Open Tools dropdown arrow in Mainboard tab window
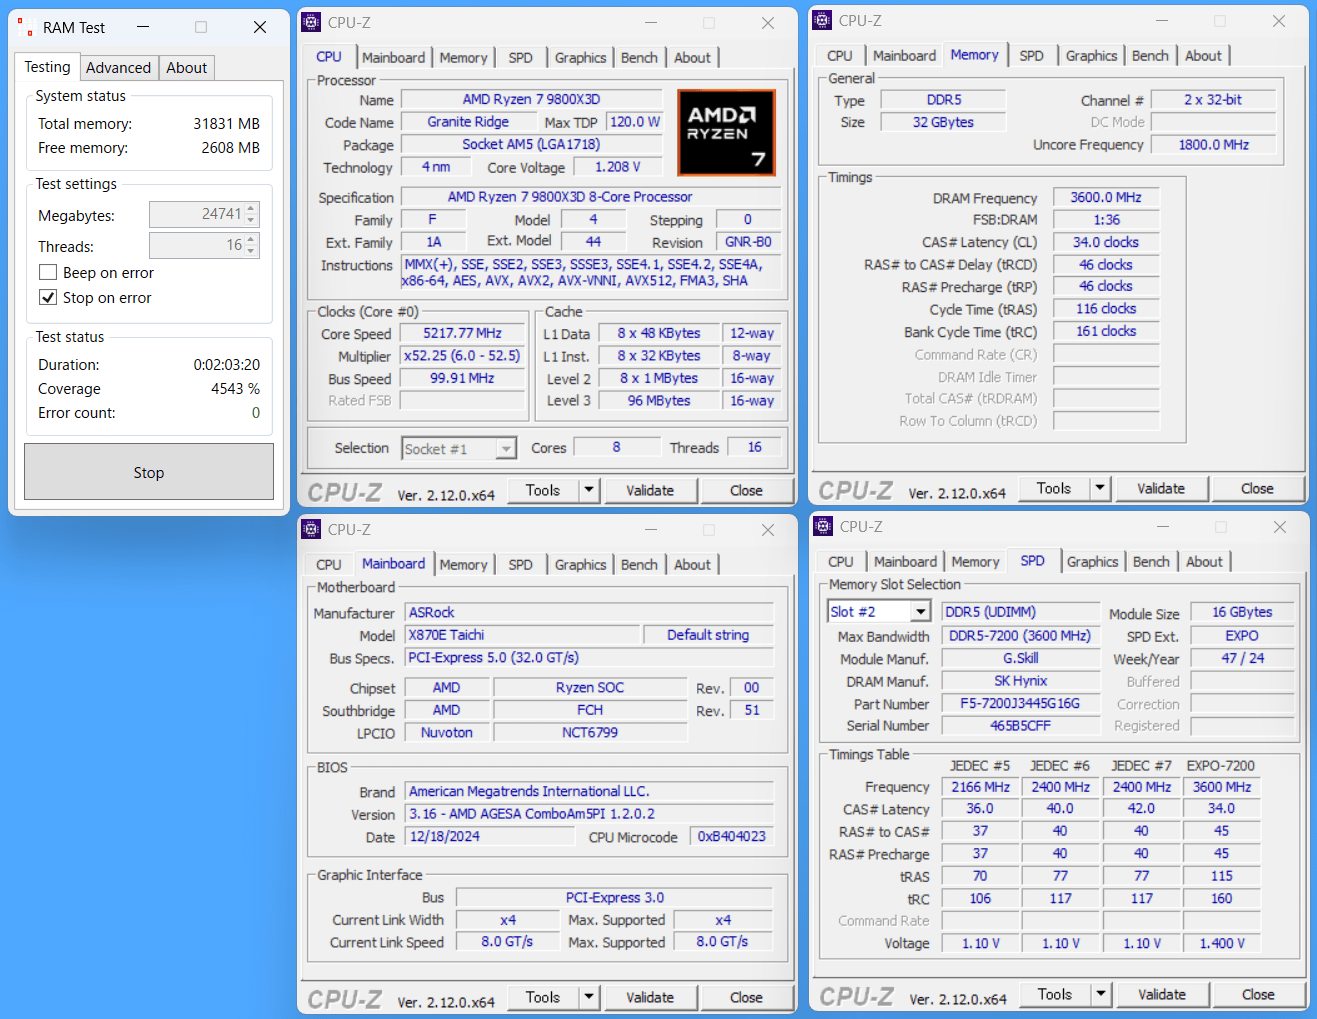The height and width of the screenshot is (1019, 1317). point(589,997)
